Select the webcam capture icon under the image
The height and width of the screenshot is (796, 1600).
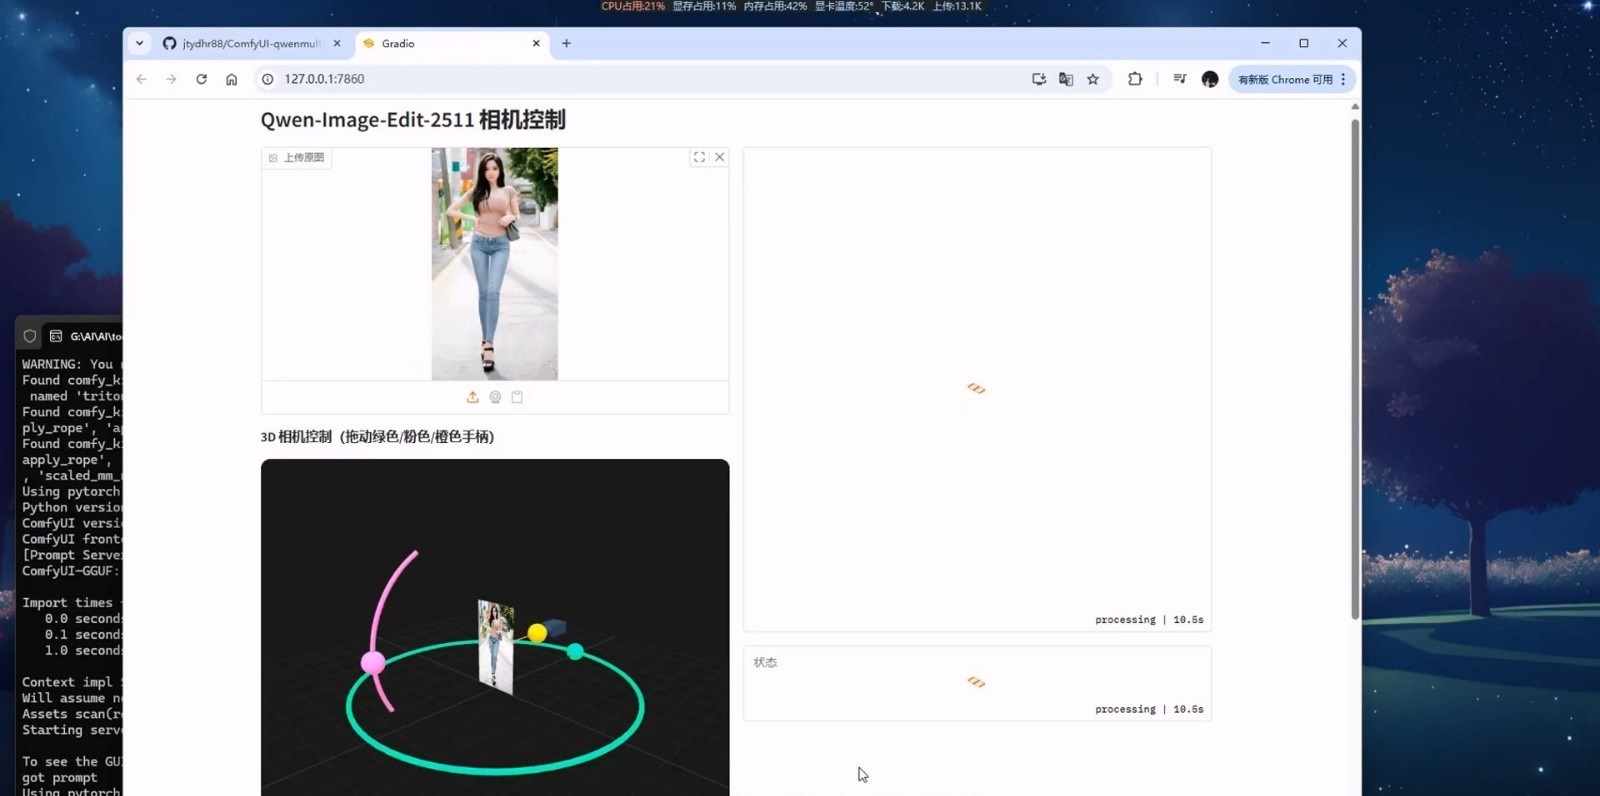coord(495,397)
